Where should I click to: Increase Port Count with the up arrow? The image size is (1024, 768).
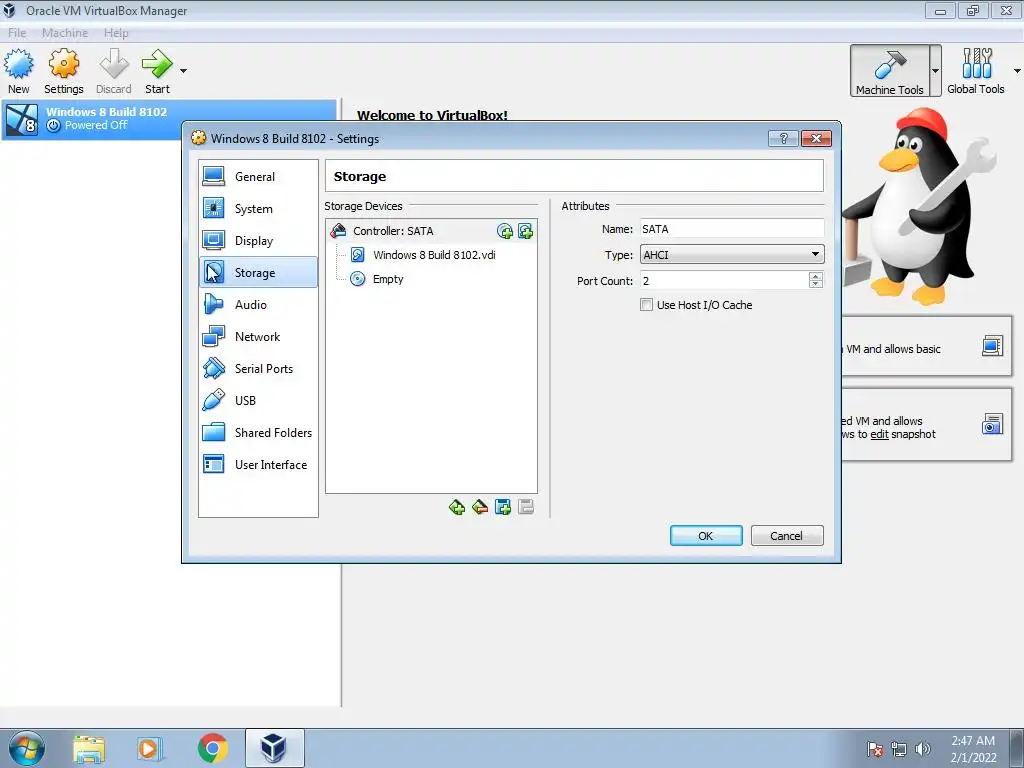tap(816, 276)
